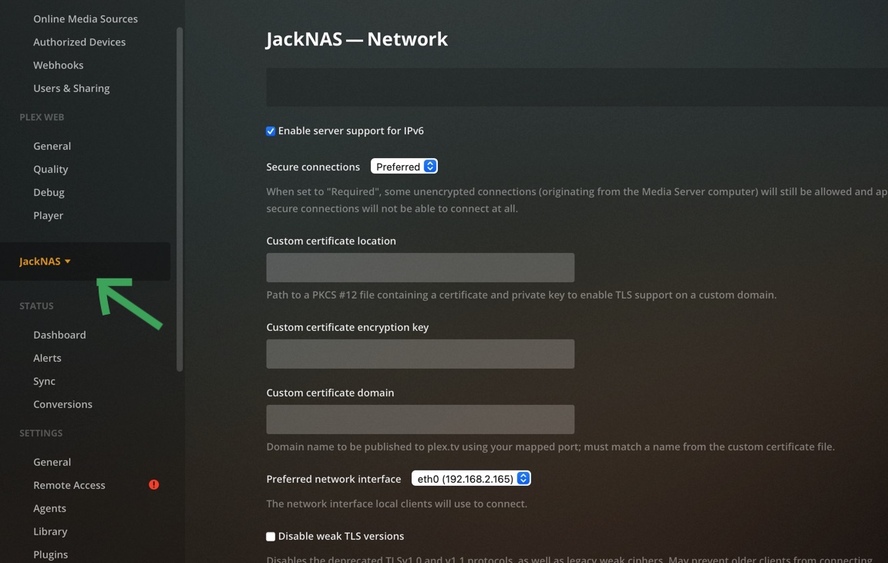Open Authorized Devices page
Screen dimensions: 888x563
(79, 42)
